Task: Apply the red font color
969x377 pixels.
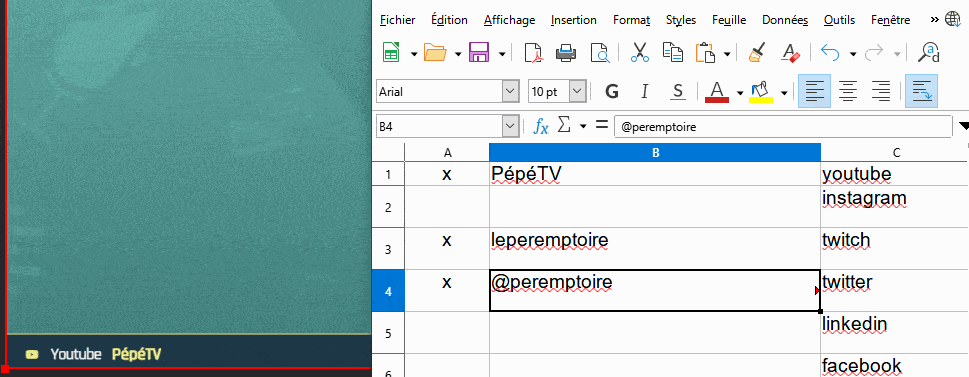Action: [x=717, y=92]
